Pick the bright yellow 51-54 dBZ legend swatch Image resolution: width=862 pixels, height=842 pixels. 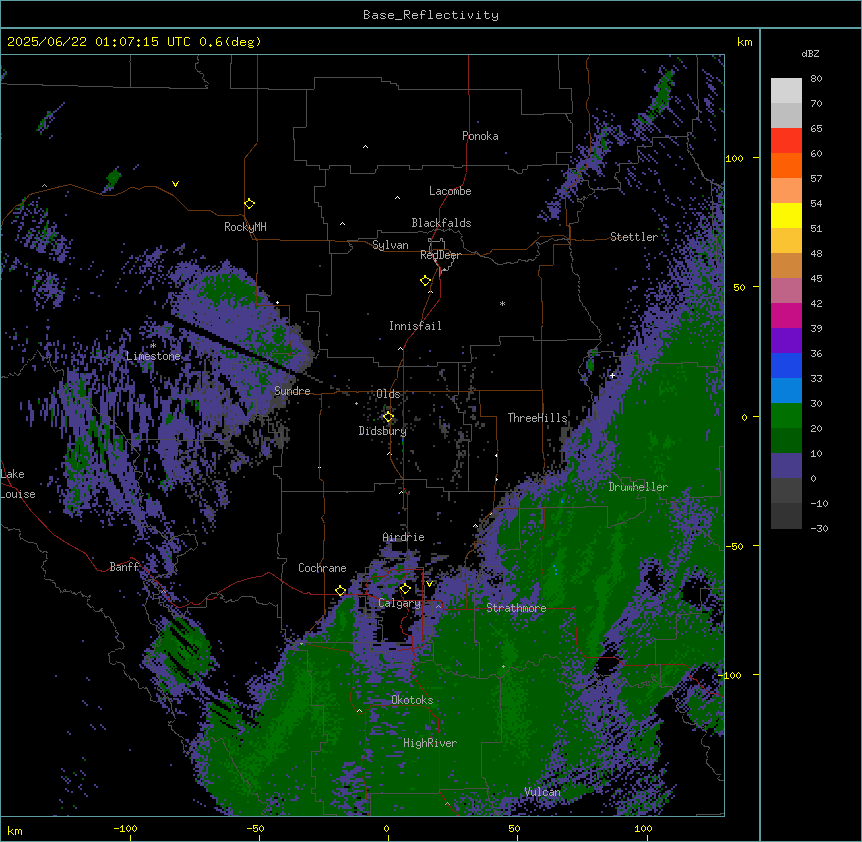786,215
